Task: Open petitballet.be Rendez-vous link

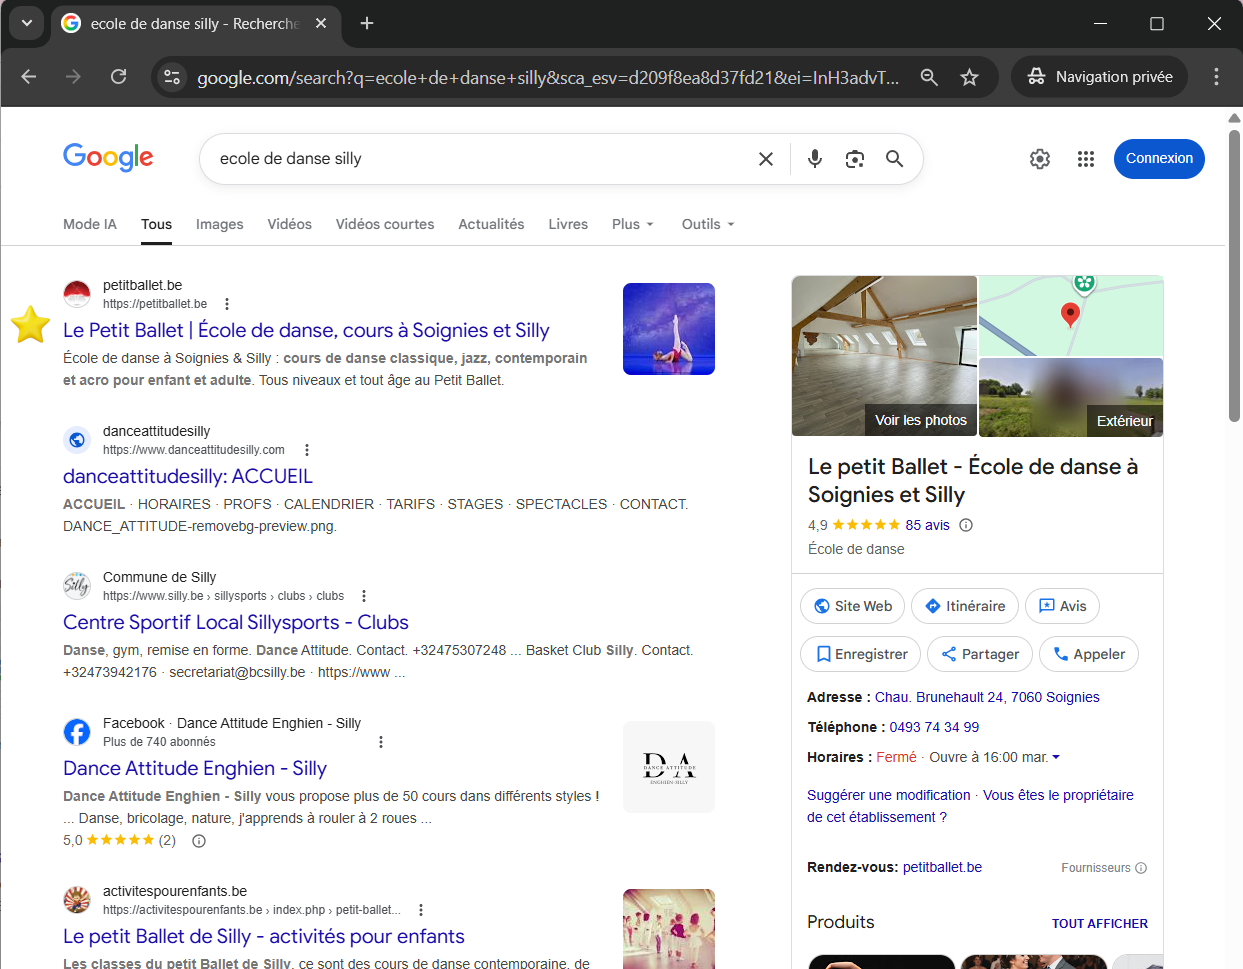Action: 942,867
